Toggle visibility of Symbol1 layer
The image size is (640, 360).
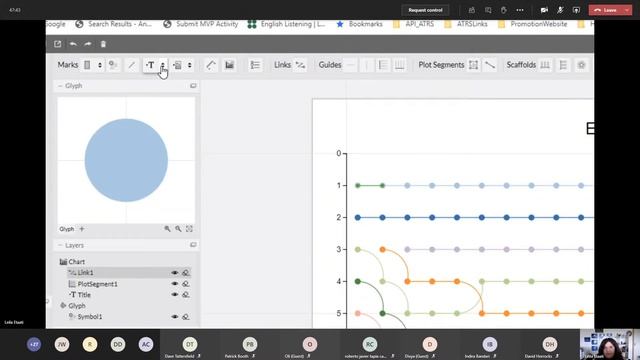(175, 317)
